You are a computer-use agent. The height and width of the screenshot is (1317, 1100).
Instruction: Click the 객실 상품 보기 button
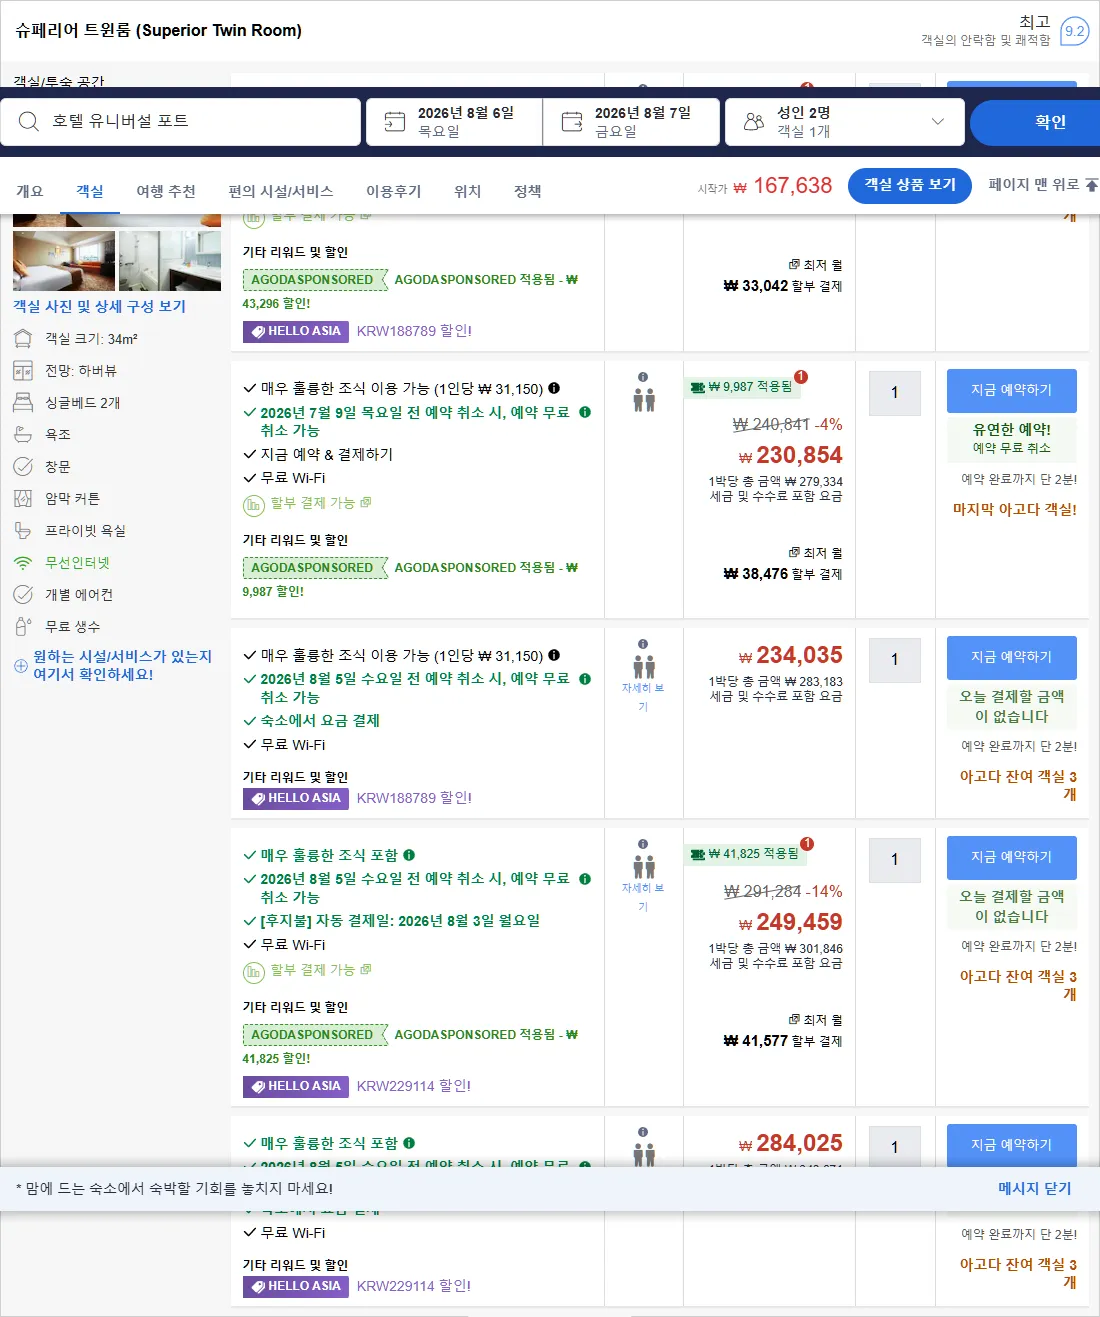pos(910,185)
